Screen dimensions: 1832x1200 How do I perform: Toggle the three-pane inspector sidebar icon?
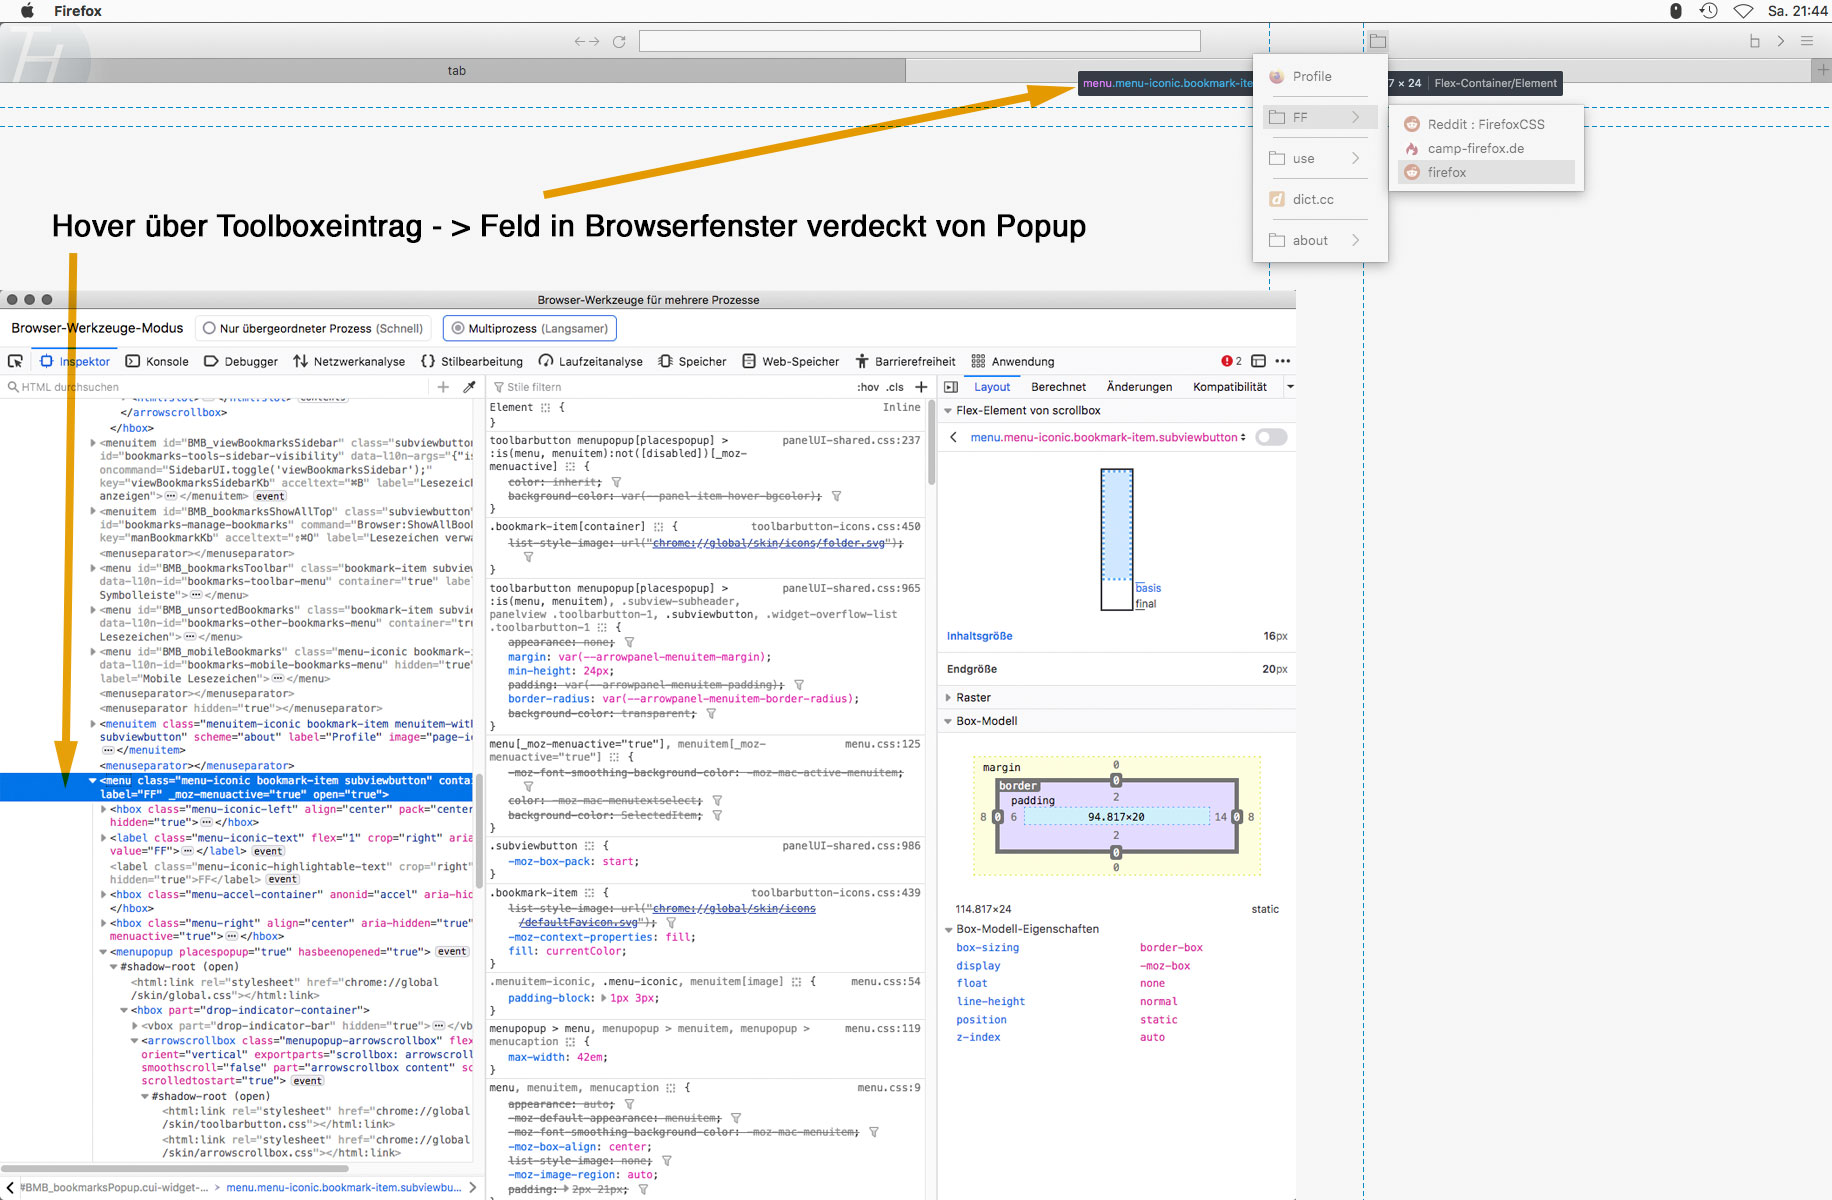pos(951,387)
